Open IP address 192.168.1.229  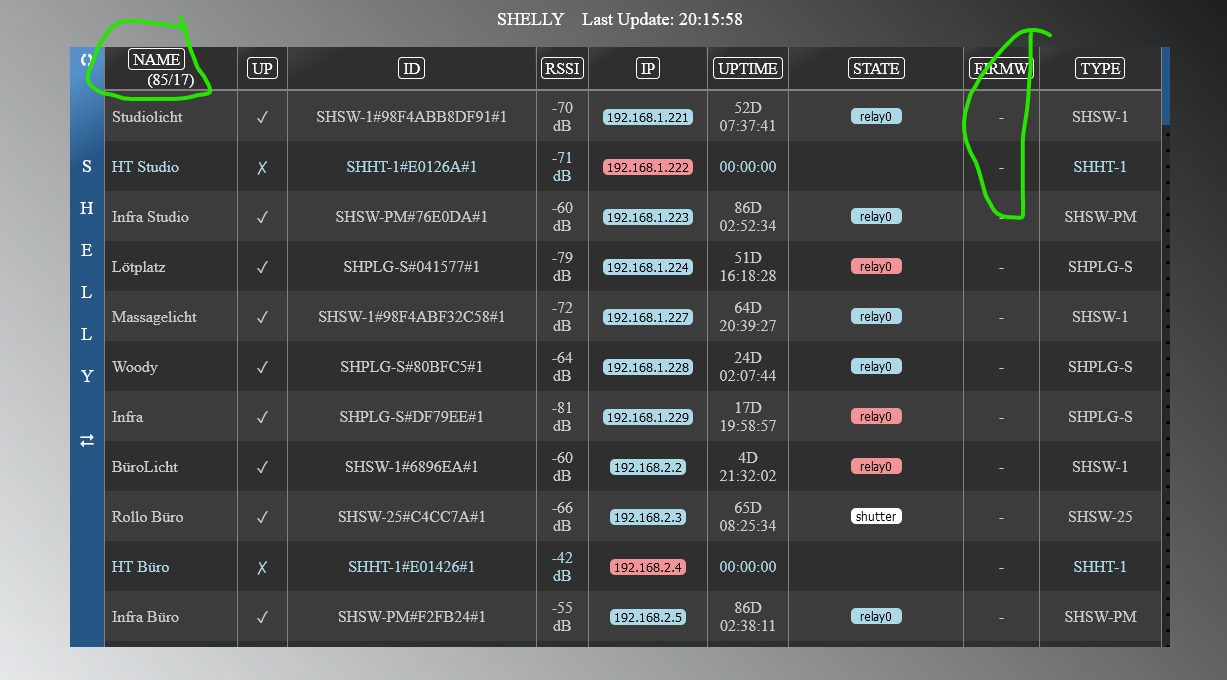(648, 417)
